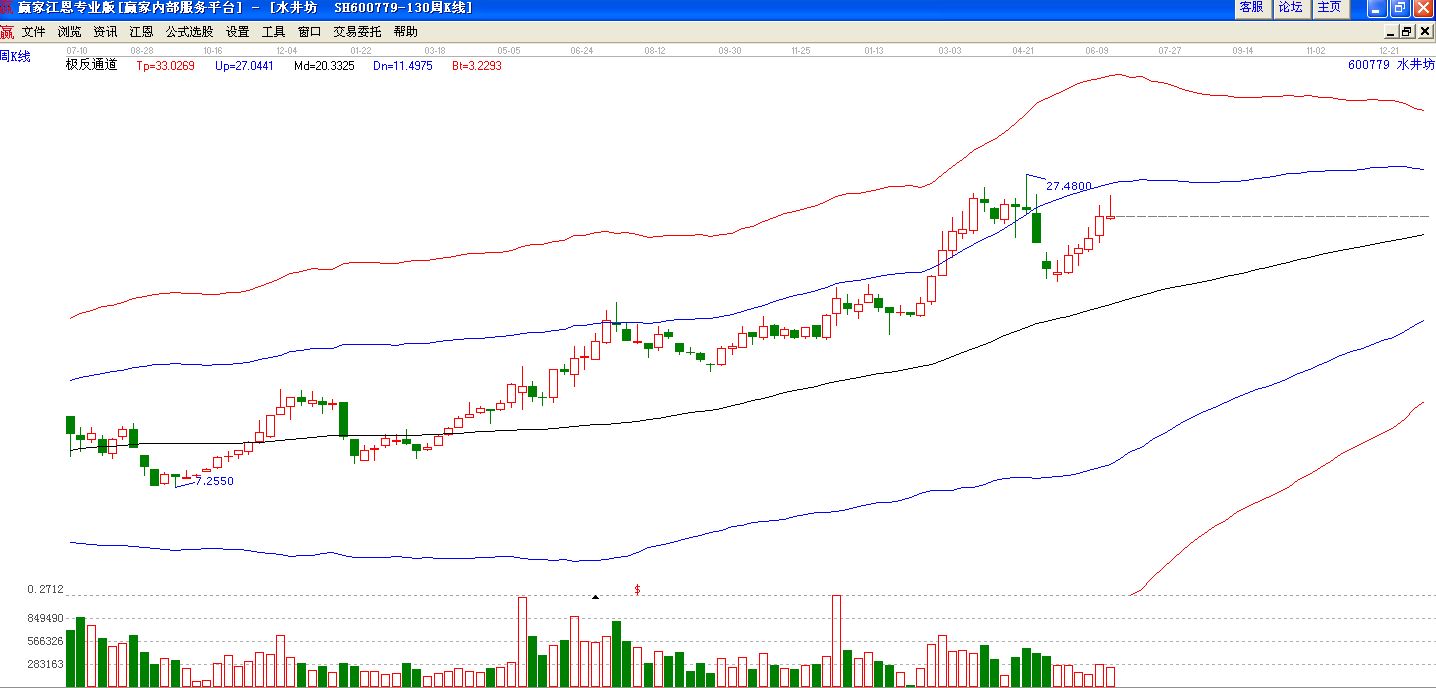
Task: Restore the inner chart window size
Action: pos(1407,32)
